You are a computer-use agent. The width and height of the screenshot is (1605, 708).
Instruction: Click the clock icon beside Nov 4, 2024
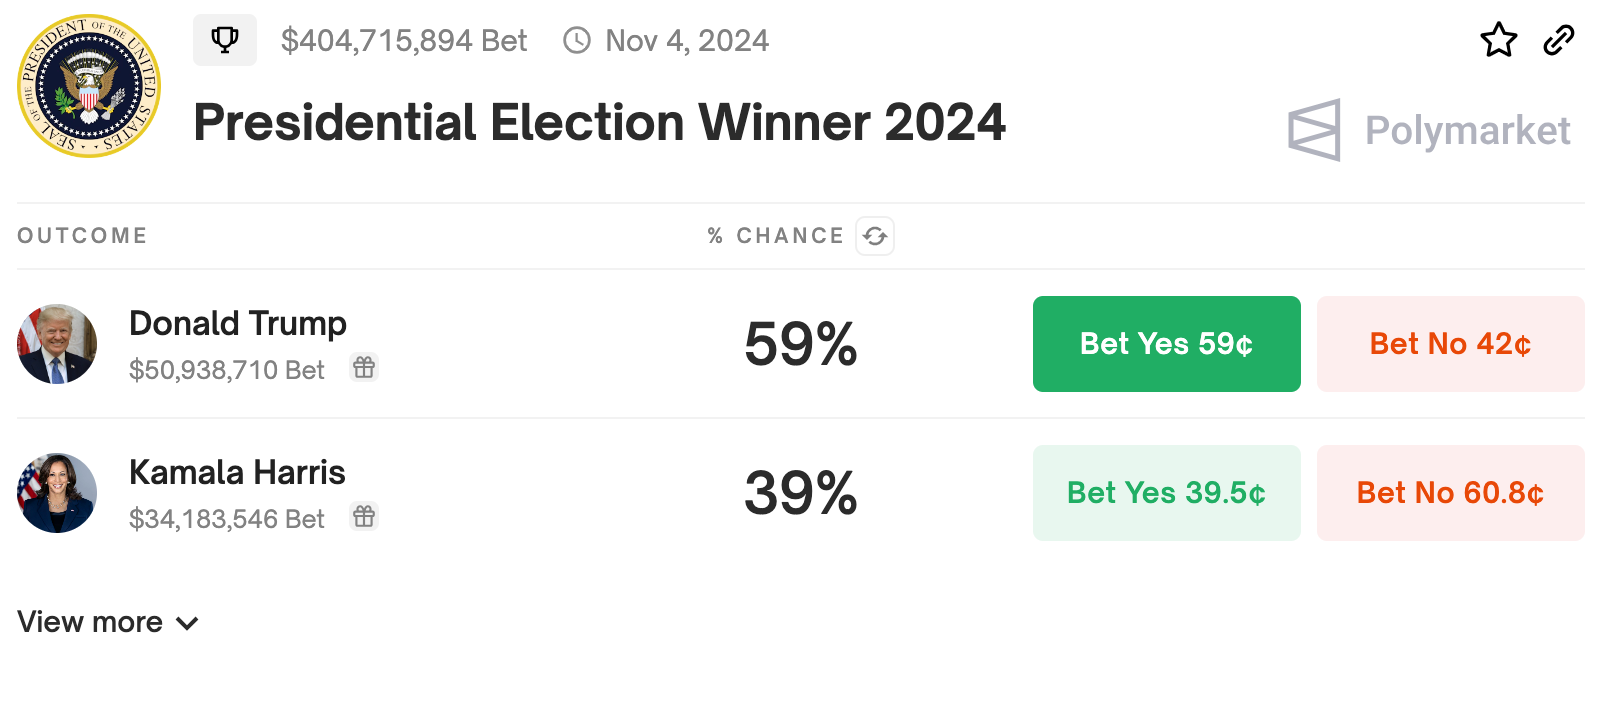[577, 40]
